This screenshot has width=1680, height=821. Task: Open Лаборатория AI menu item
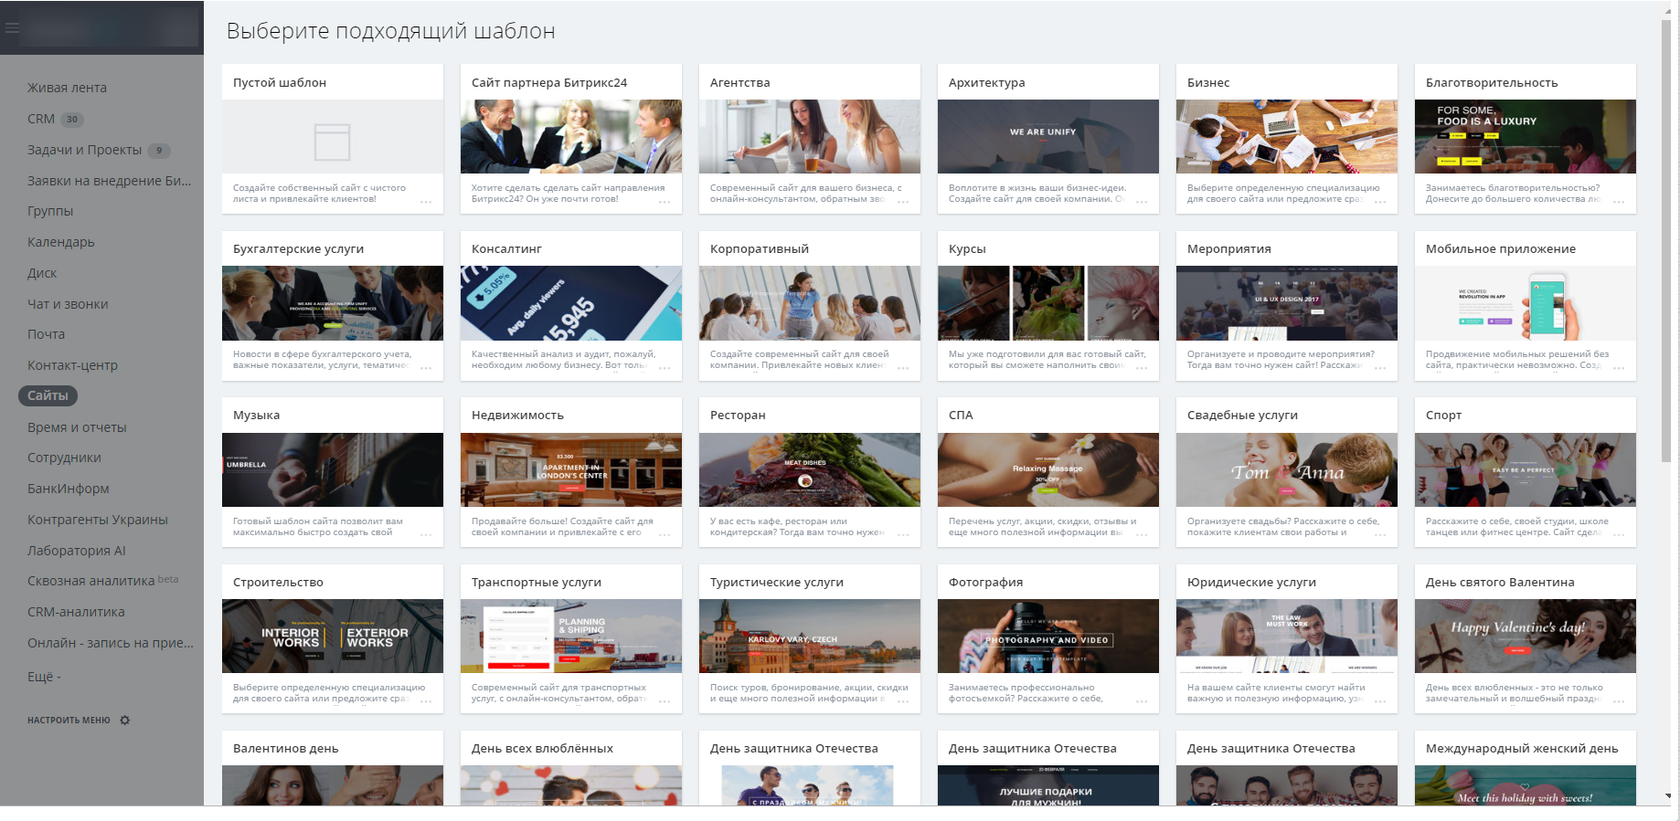click(76, 550)
